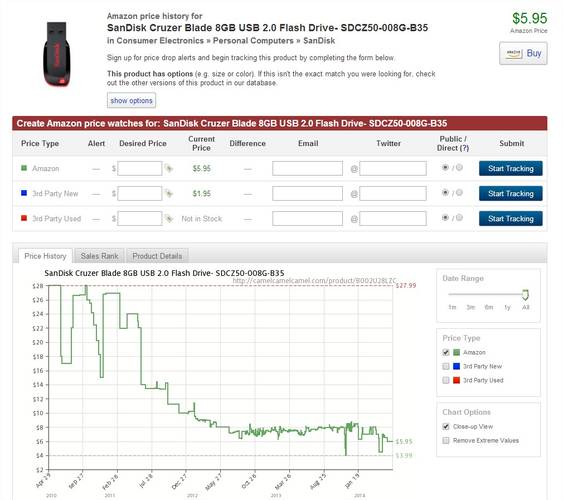Toggle the Close-up View chart option
Image resolution: width=563 pixels, height=500 pixels.
tap(446, 426)
